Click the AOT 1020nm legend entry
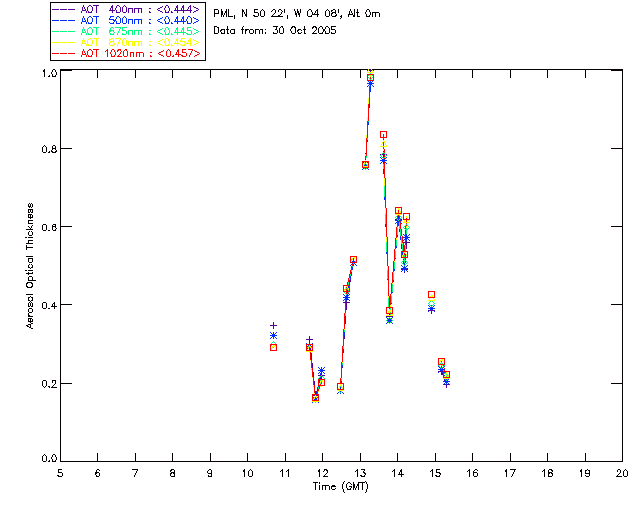 (x=127, y=53)
